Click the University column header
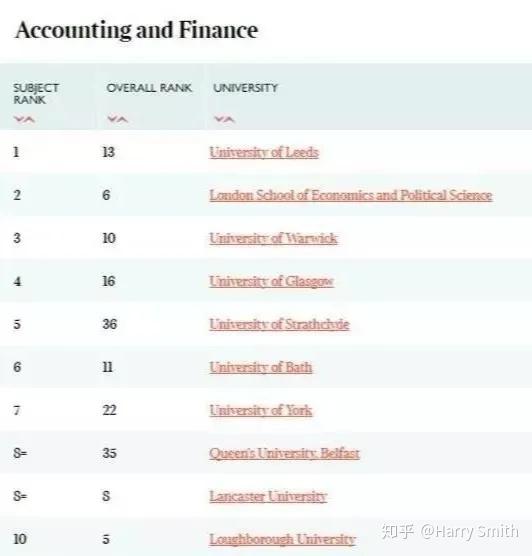The height and width of the screenshot is (556, 532). click(x=246, y=88)
